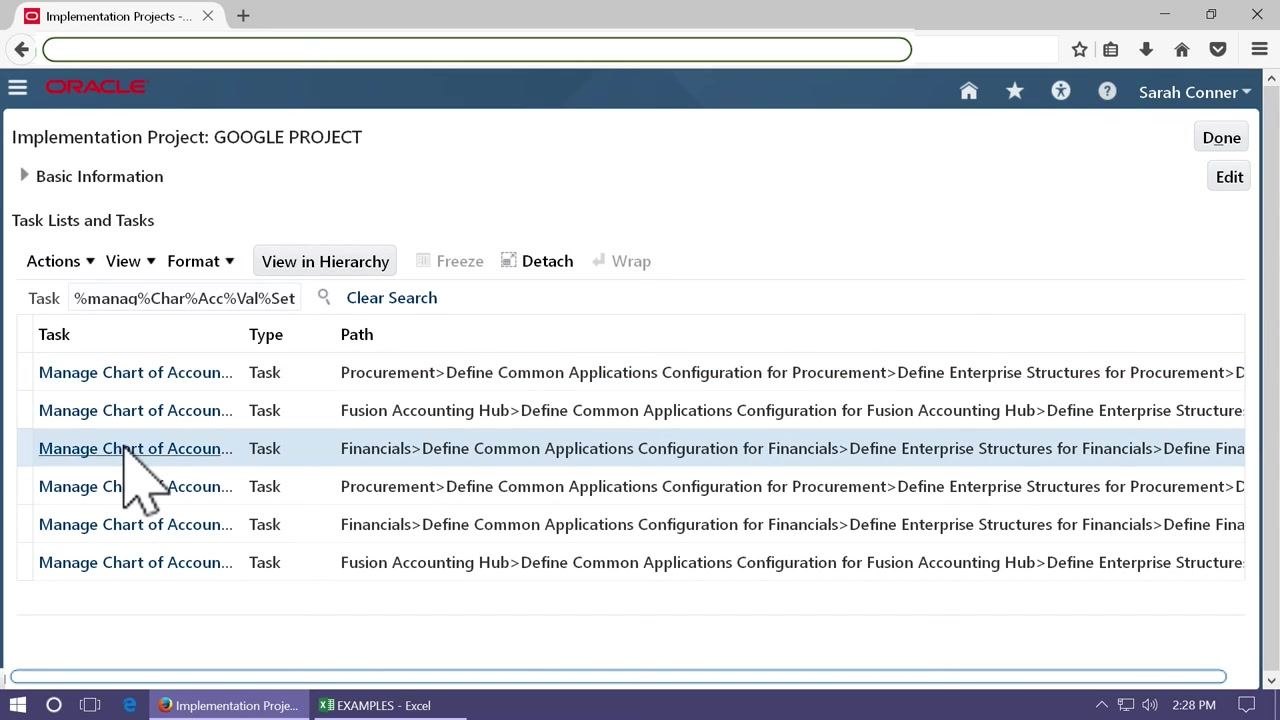Go to the Oracle home page icon

(x=968, y=91)
